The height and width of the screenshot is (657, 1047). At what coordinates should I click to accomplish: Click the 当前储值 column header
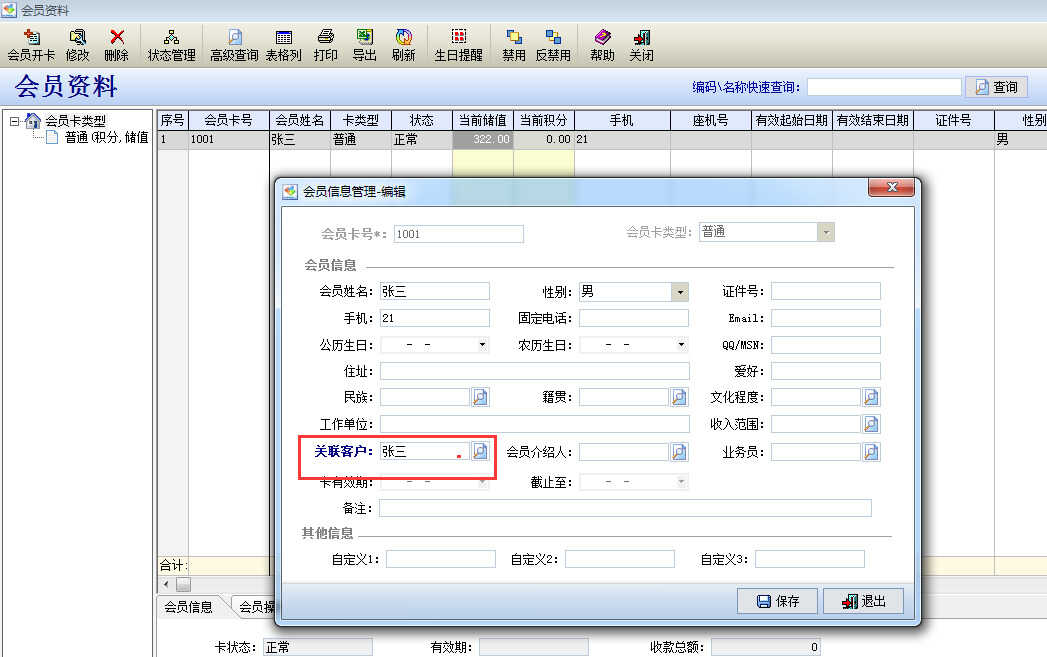483,120
